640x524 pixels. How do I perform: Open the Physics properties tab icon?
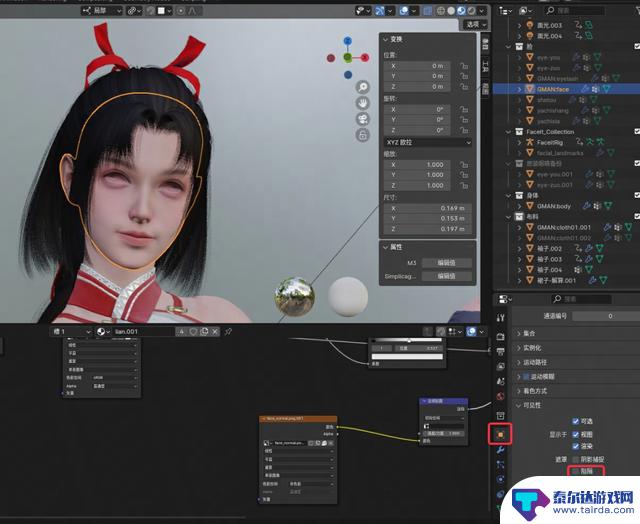500,479
